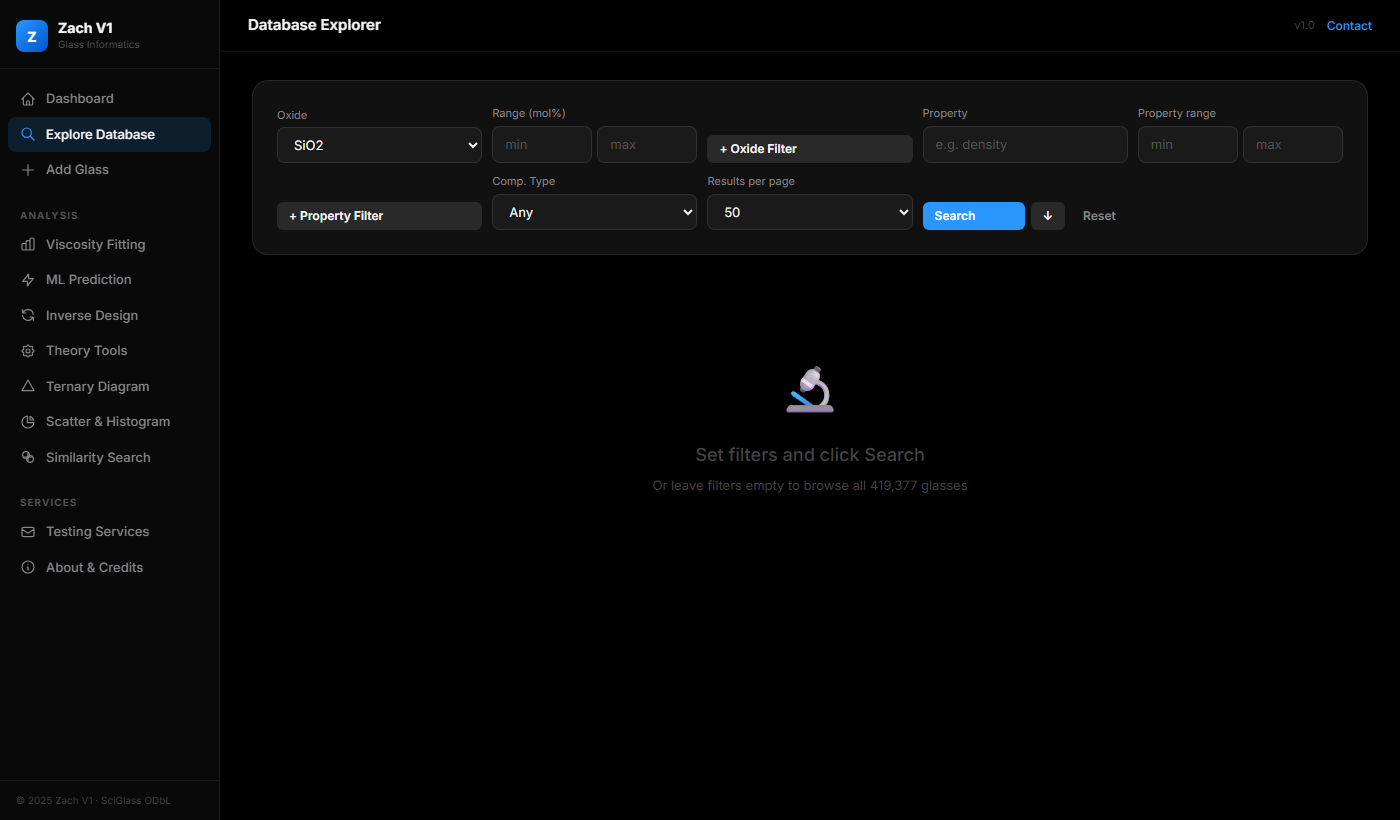
Task: Open Testing Services
Action: tap(109, 532)
